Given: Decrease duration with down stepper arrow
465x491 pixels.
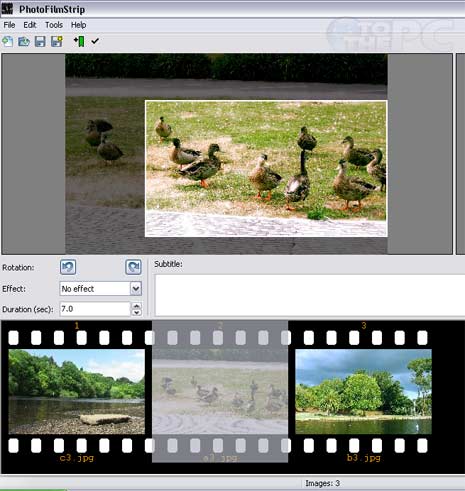Looking at the screenshot, I should pyautogui.click(x=136, y=312).
